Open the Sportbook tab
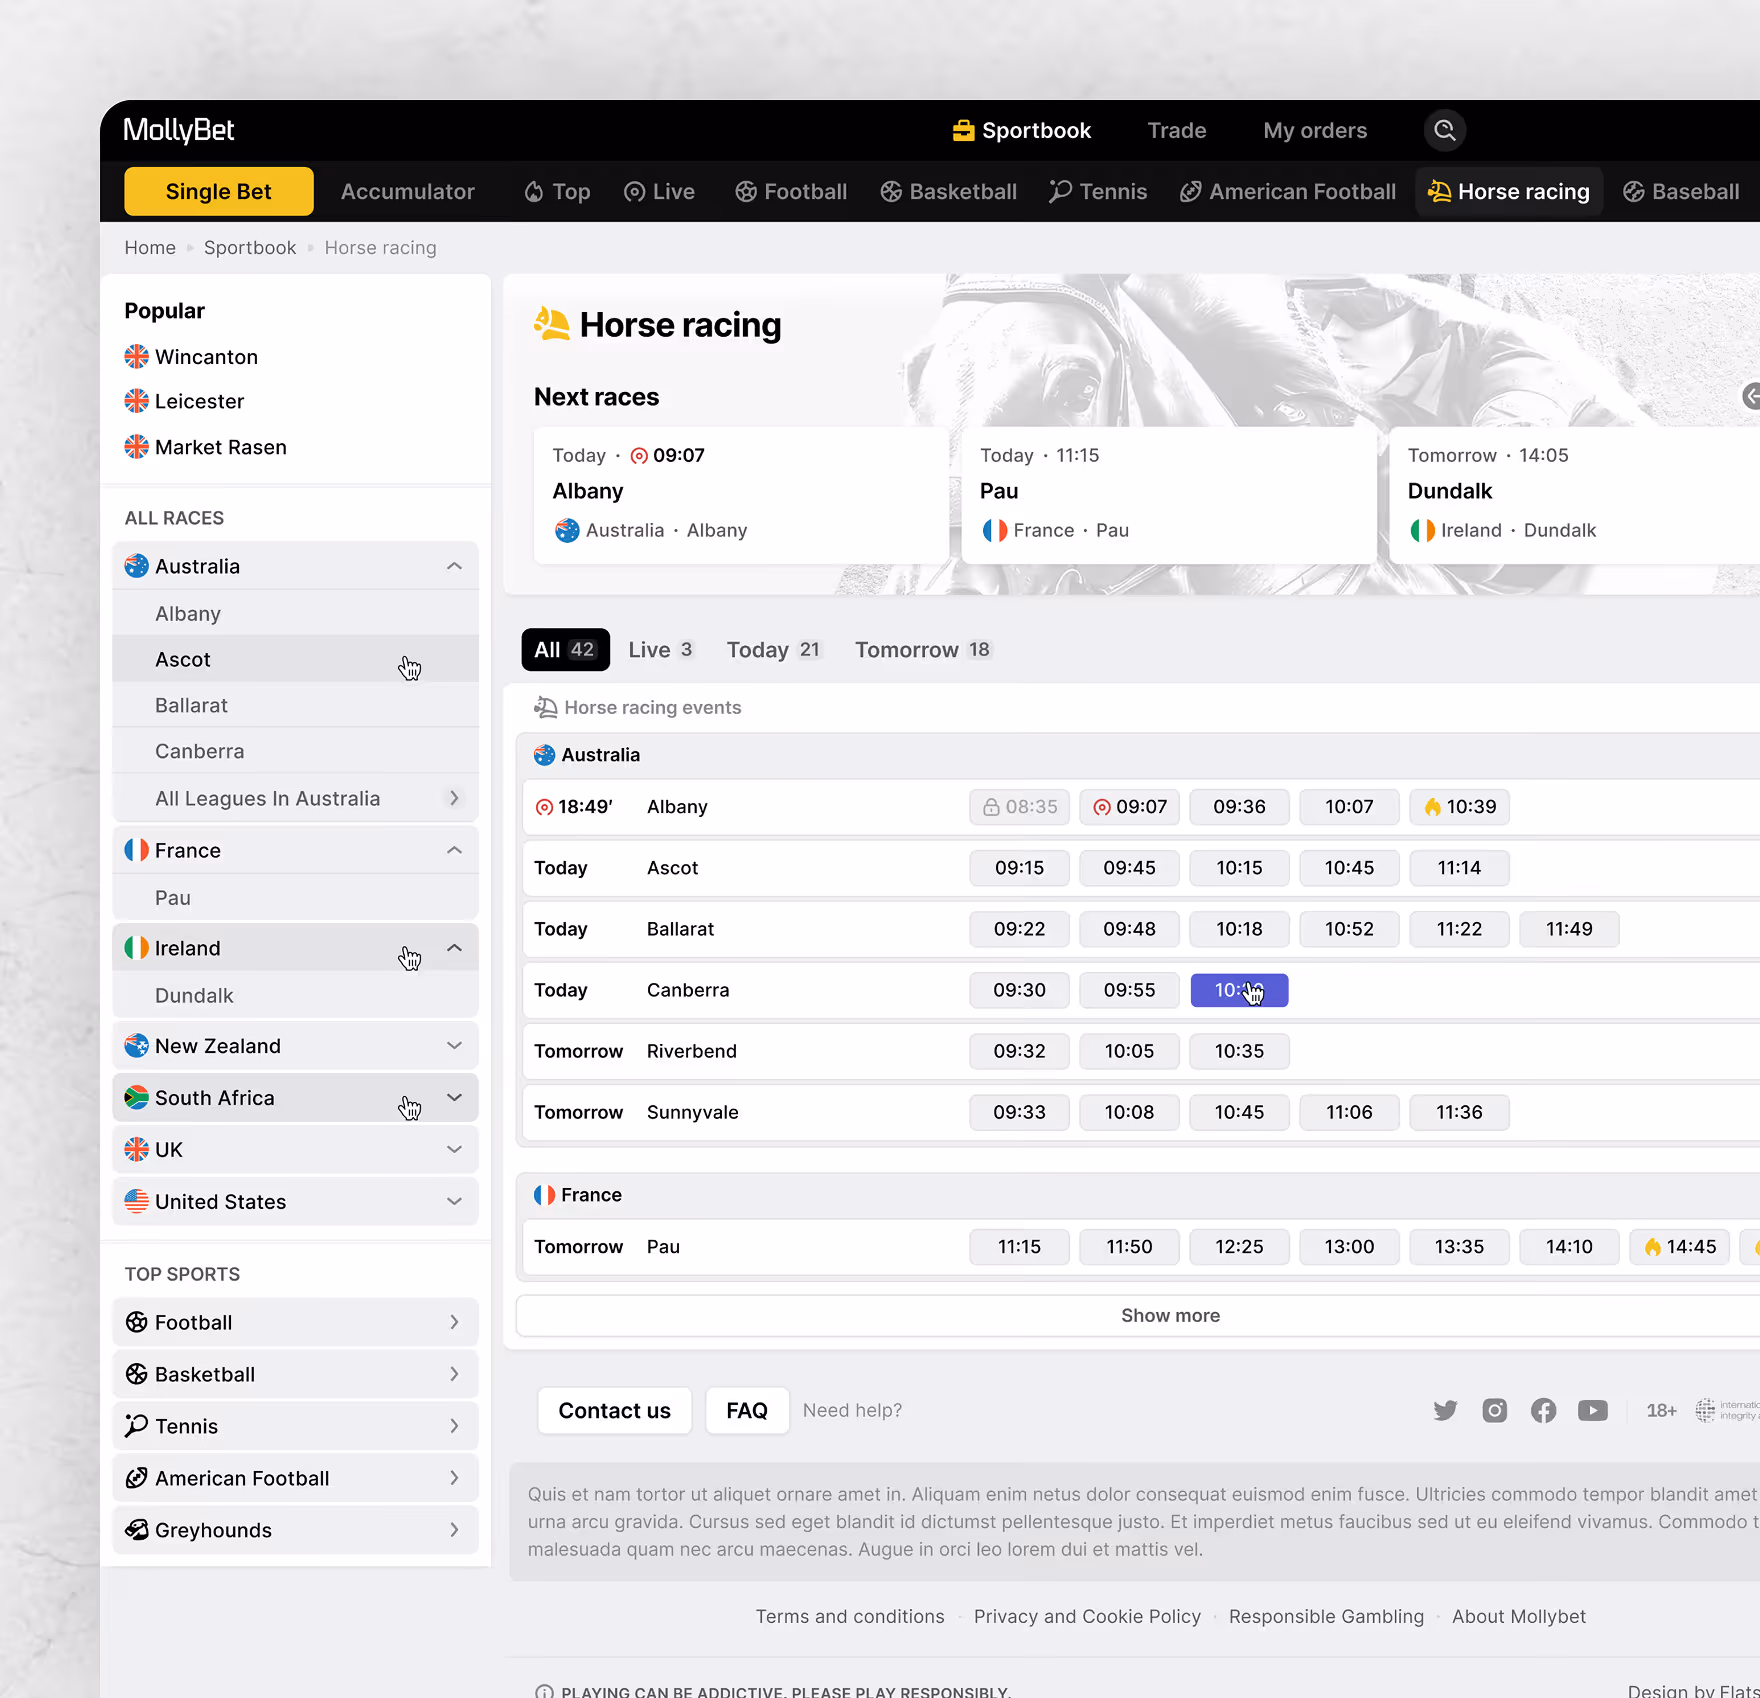1760x1698 pixels. [1021, 130]
